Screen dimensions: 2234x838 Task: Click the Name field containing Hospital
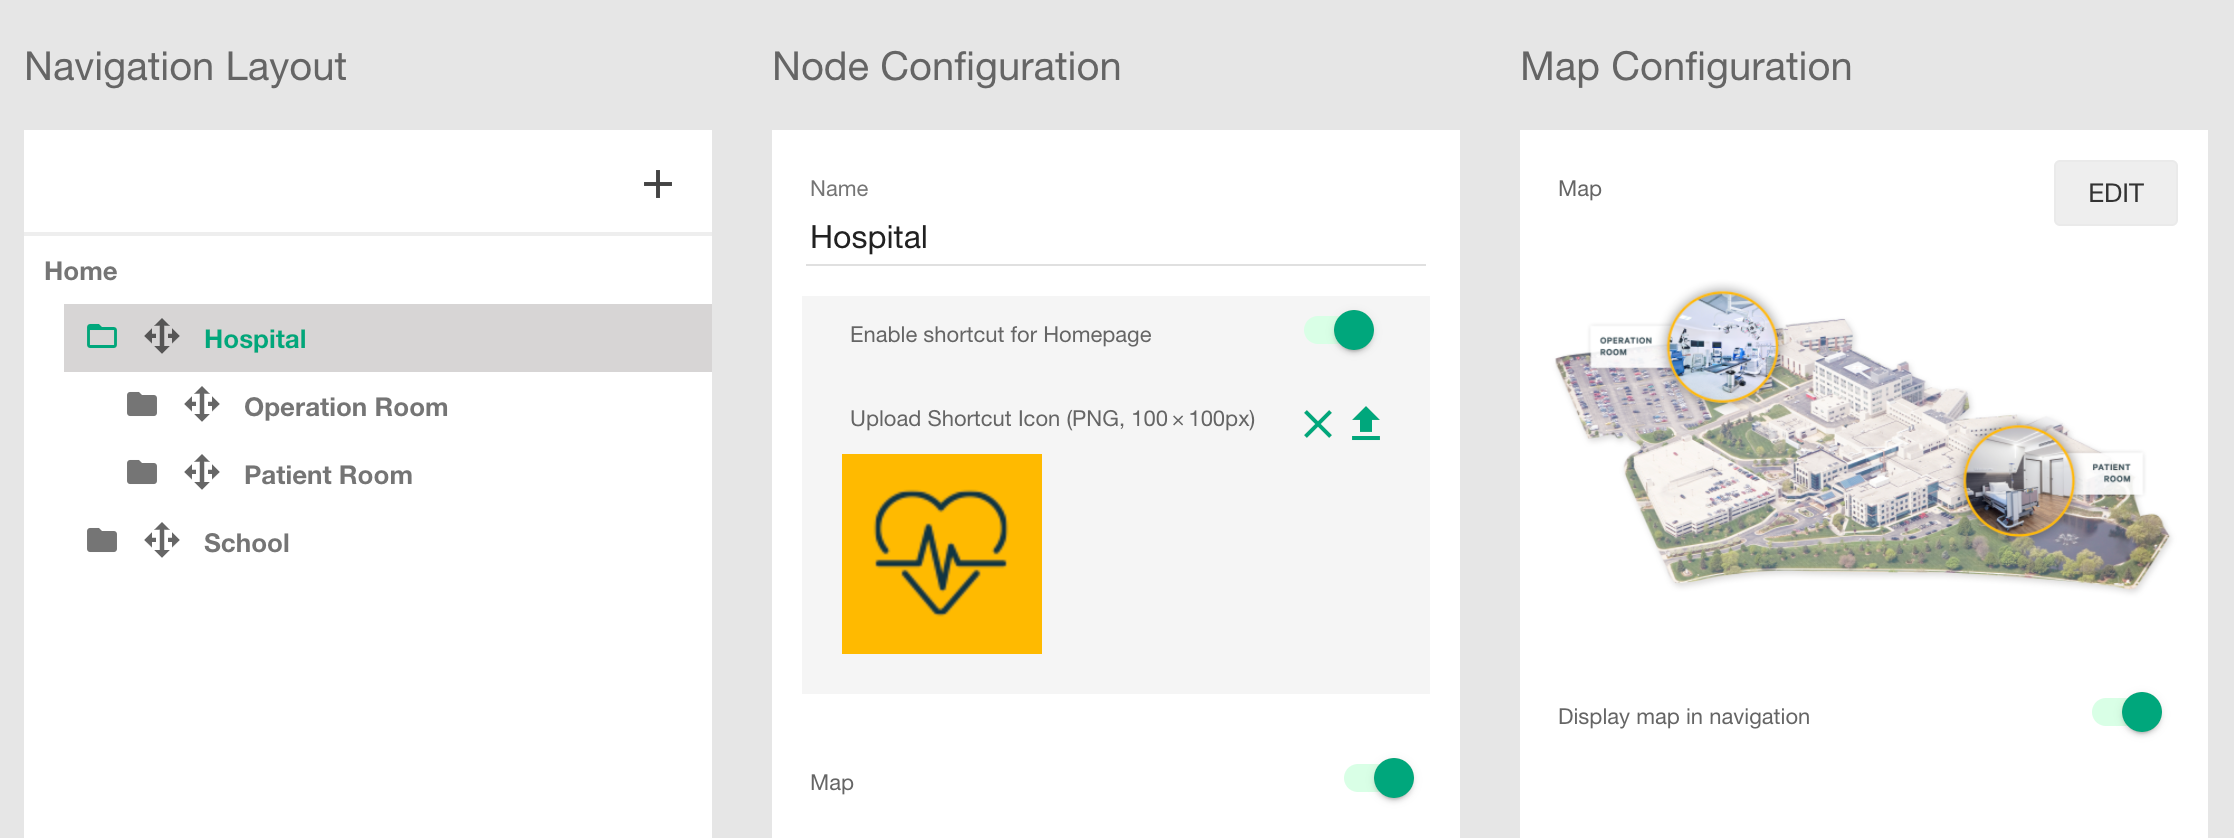(1116, 237)
